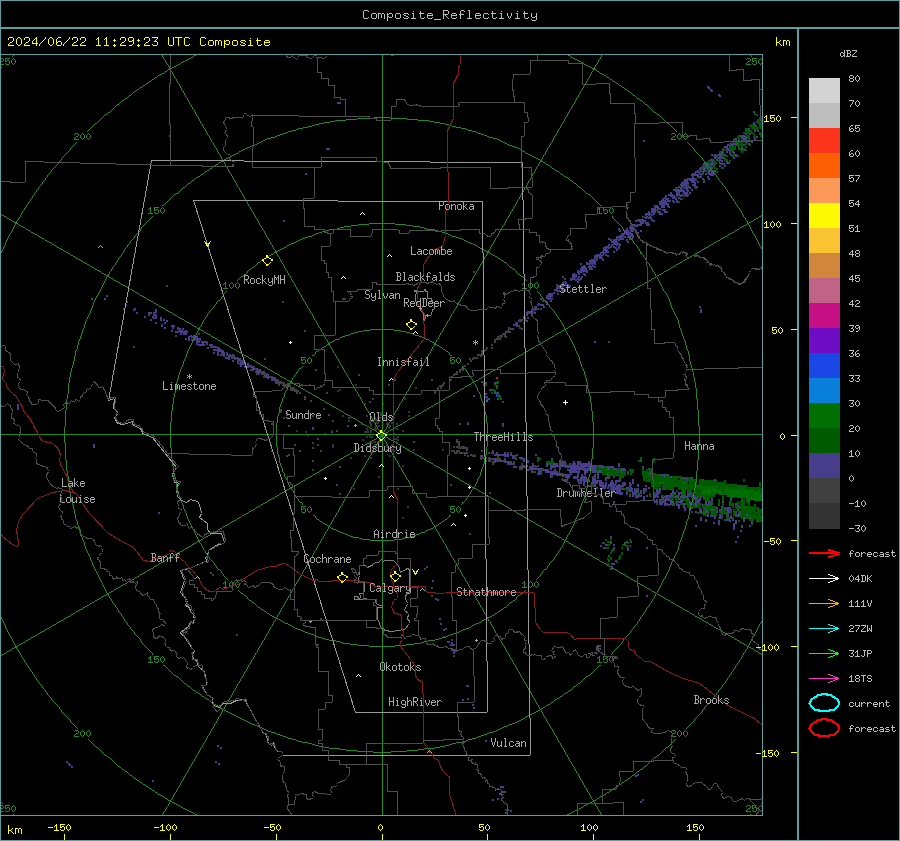The image size is (900, 841).
Task: Select the Sylvan map label
Action: [x=382, y=295]
